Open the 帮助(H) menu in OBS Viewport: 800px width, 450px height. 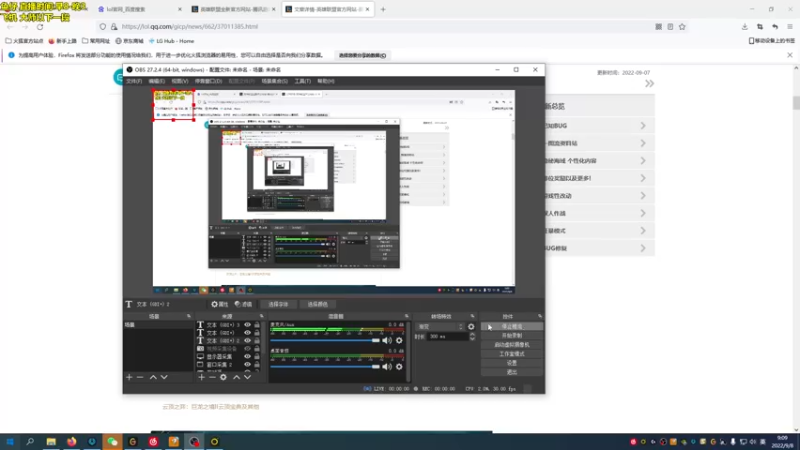click(x=326, y=81)
